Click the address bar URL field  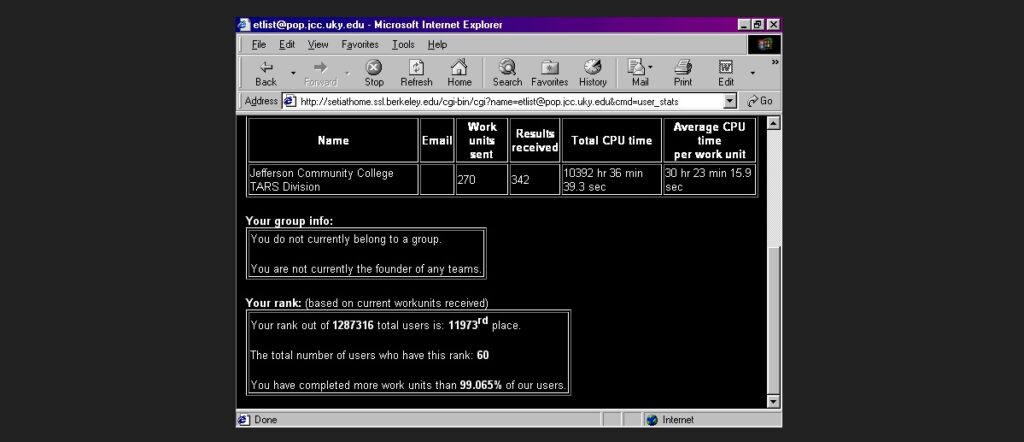(x=509, y=101)
